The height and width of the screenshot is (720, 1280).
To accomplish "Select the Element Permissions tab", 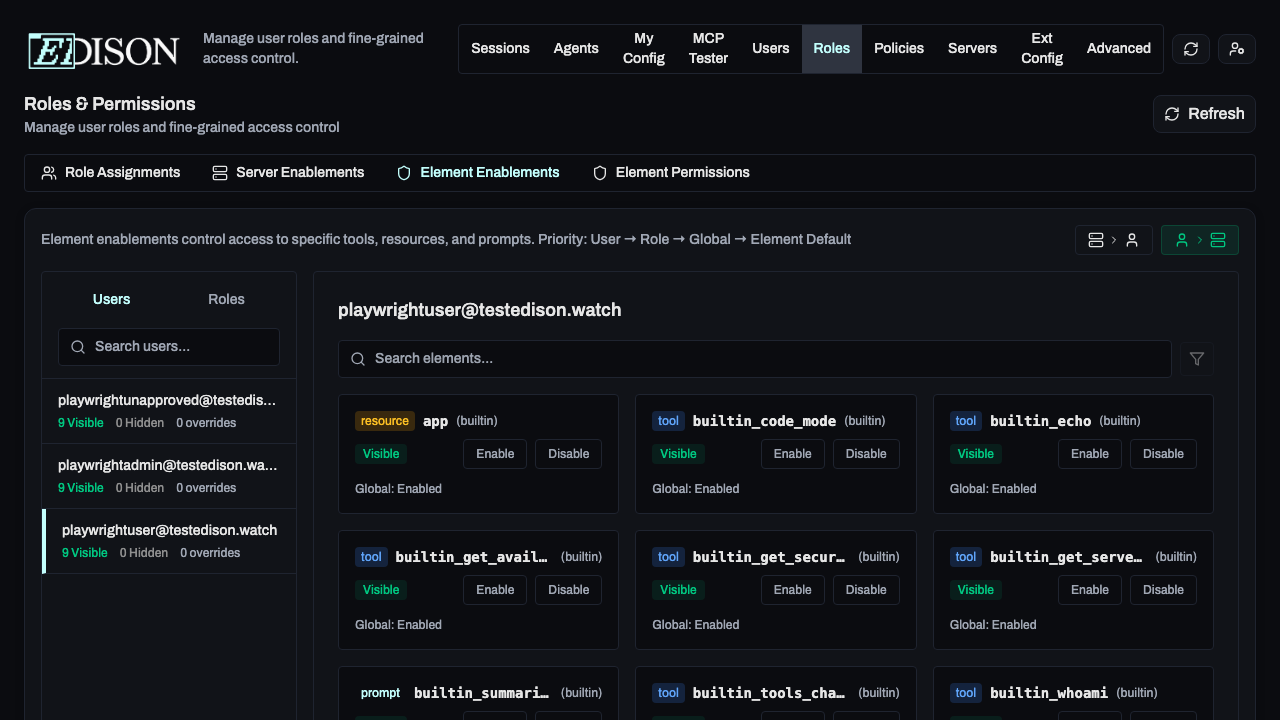I will pyautogui.click(x=671, y=173).
